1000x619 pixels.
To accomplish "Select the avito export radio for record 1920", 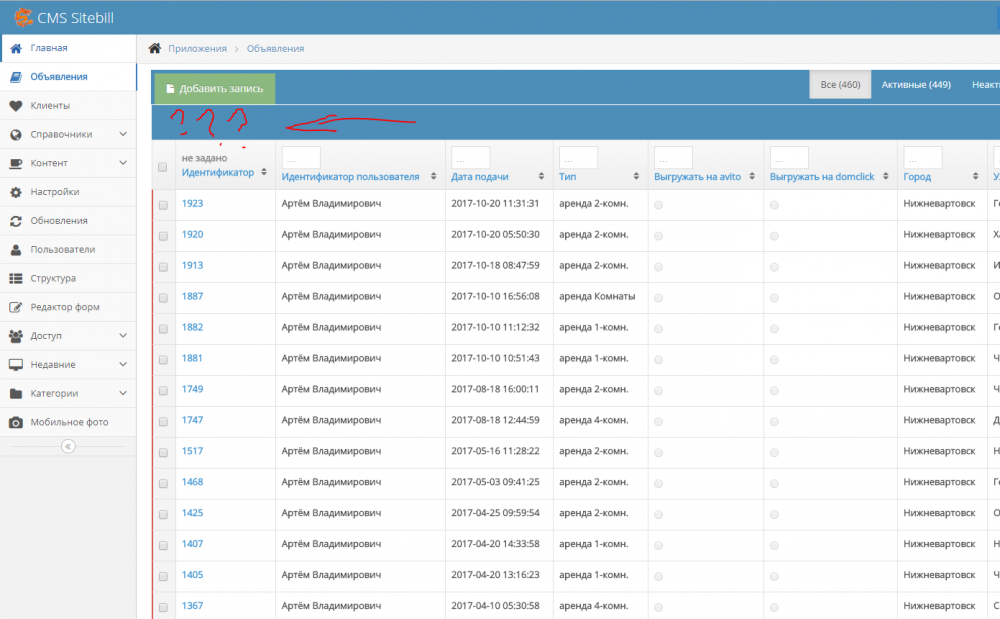I will 658,235.
